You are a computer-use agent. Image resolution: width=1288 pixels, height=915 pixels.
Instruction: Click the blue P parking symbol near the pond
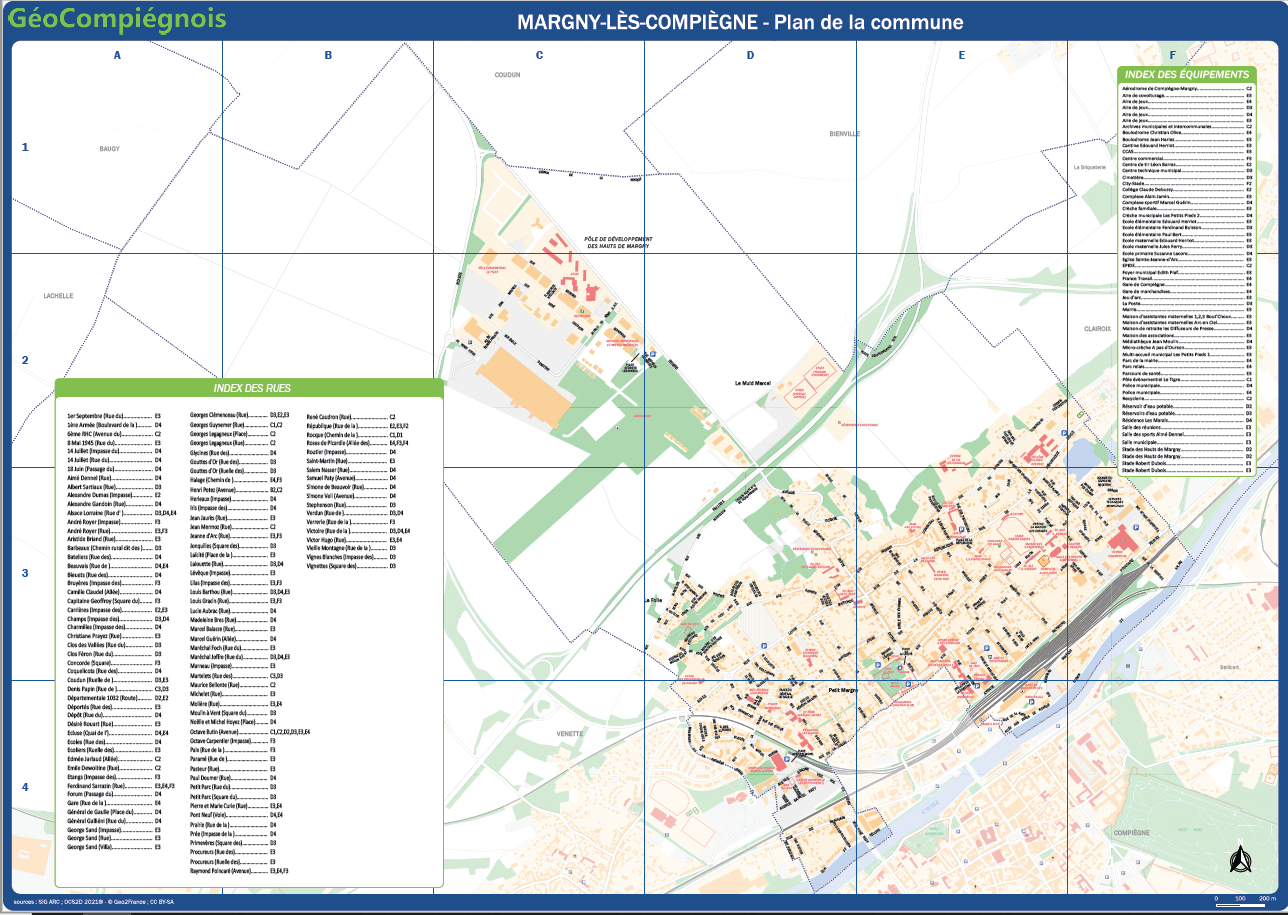point(1063,435)
